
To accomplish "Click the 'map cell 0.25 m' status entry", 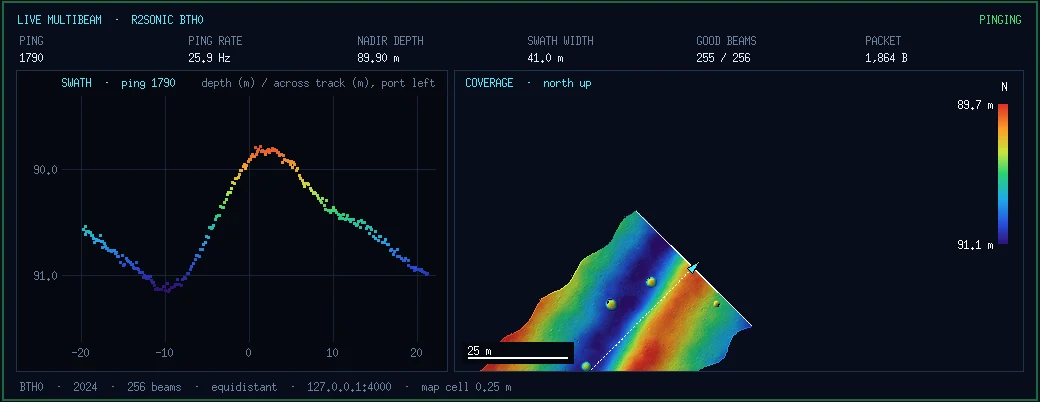I will point(466,387).
